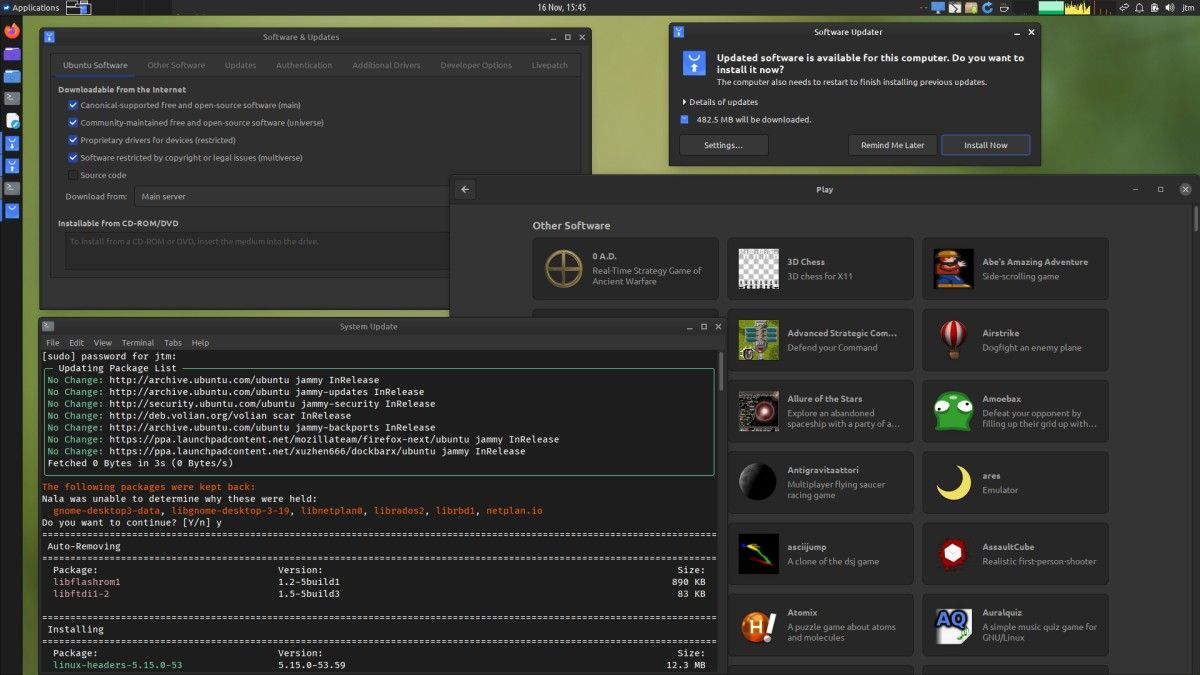Click the AssaultCube game icon
This screenshot has height=675, width=1200.
pos(953,554)
